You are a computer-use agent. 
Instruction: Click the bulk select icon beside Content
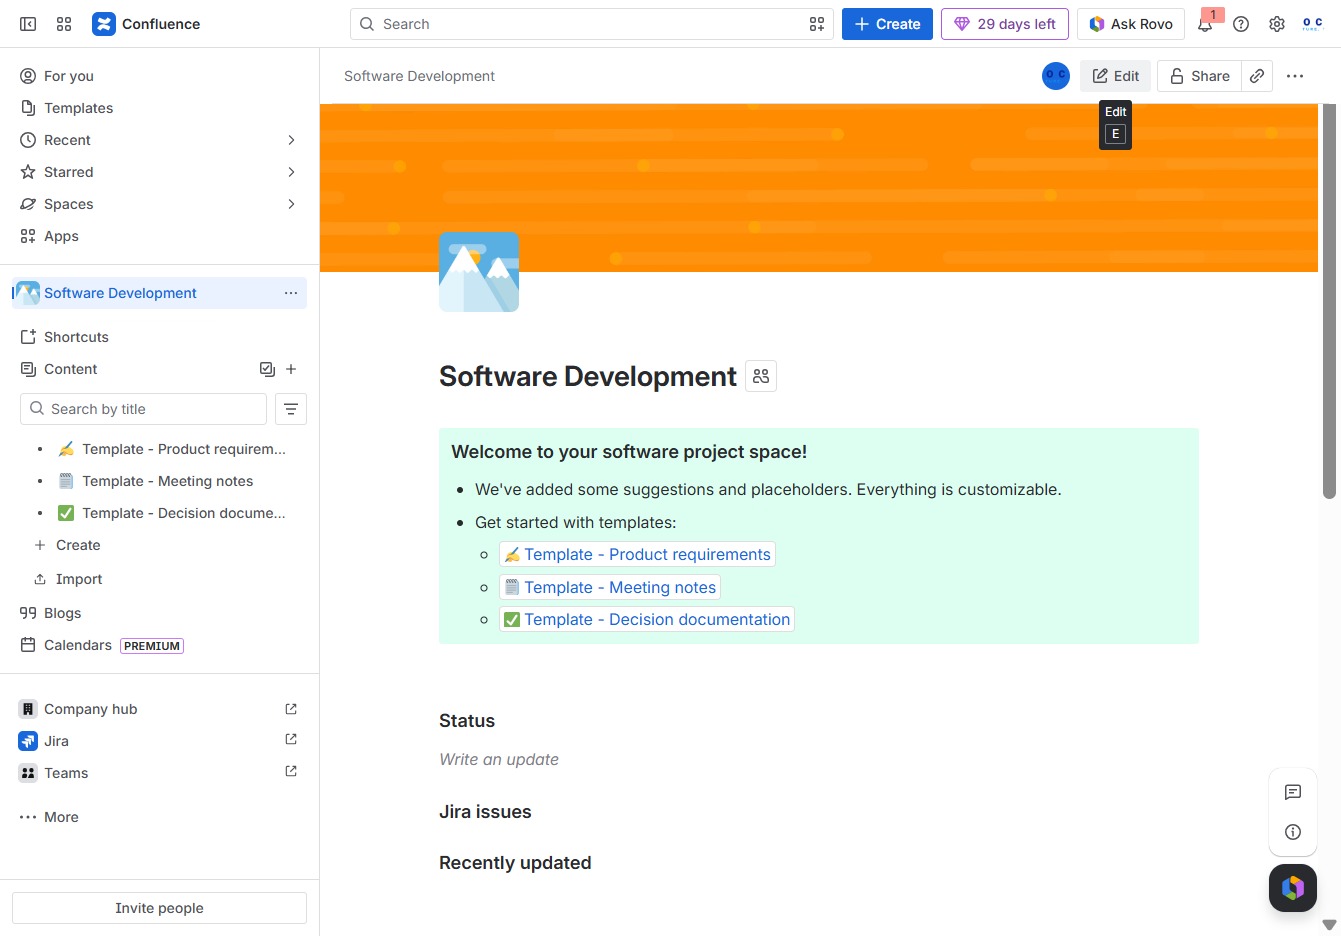(267, 369)
